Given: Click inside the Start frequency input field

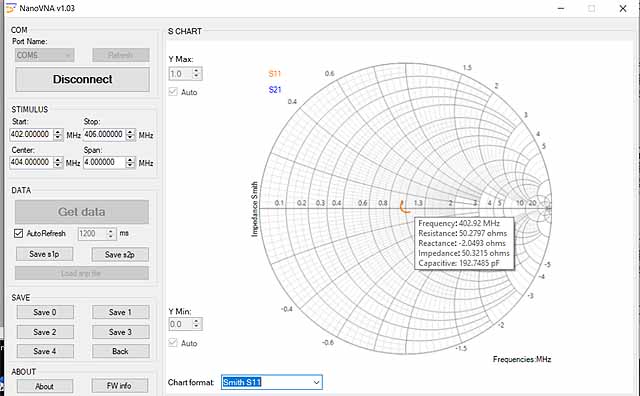Looking at the screenshot, I should (x=32, y=135).
